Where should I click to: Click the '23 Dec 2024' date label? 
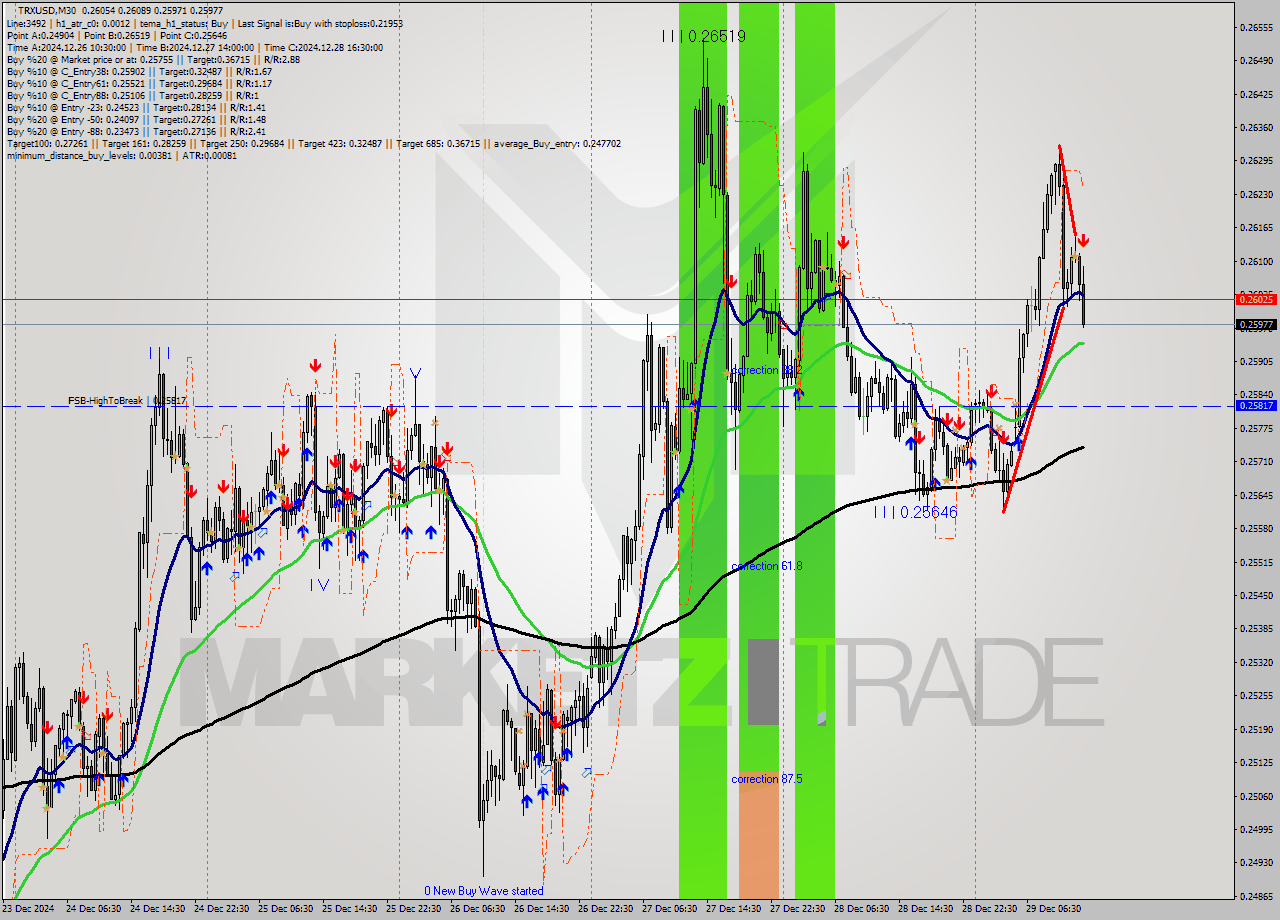click(x=30, y=909)
